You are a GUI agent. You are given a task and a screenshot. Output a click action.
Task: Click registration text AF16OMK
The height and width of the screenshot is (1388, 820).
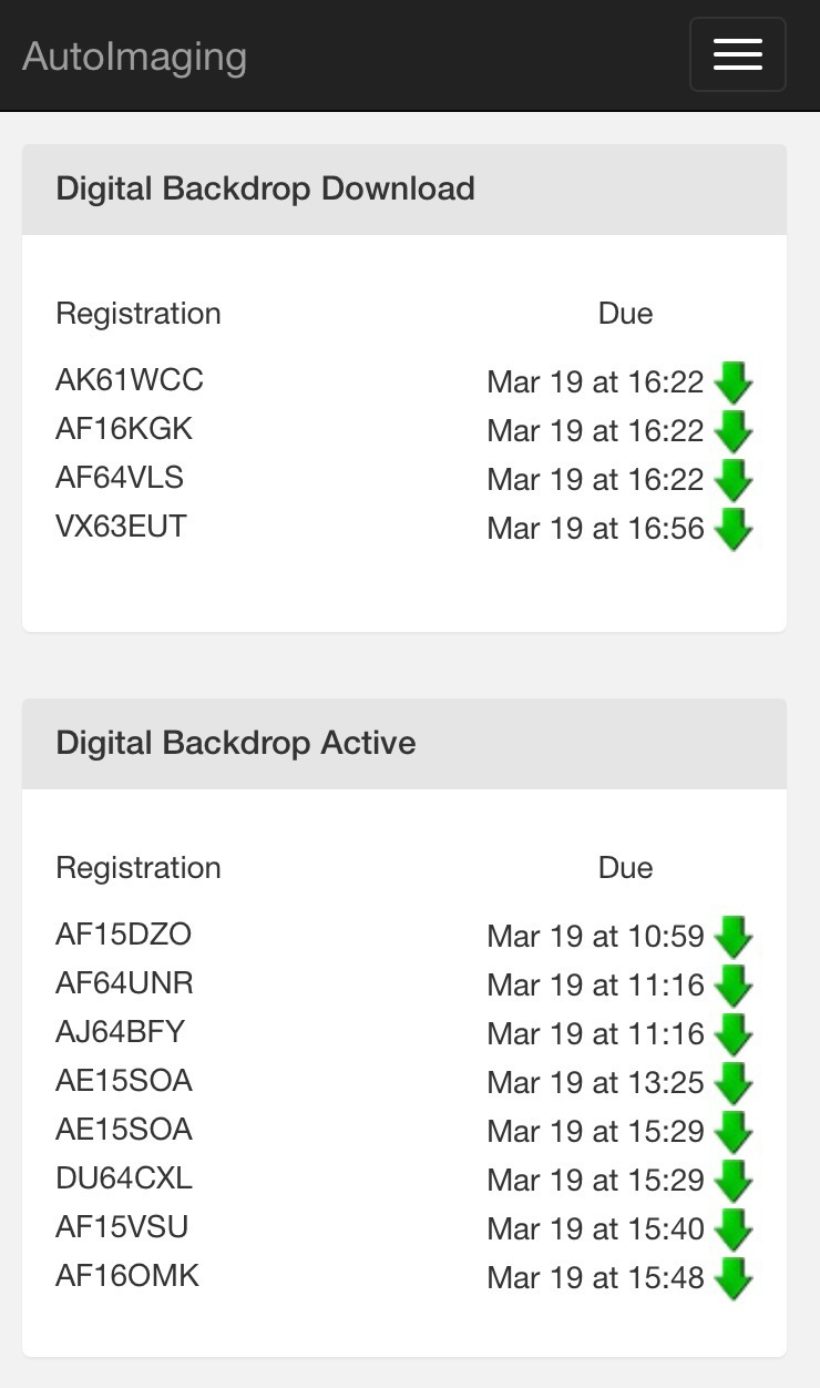tap(127, 1276)
